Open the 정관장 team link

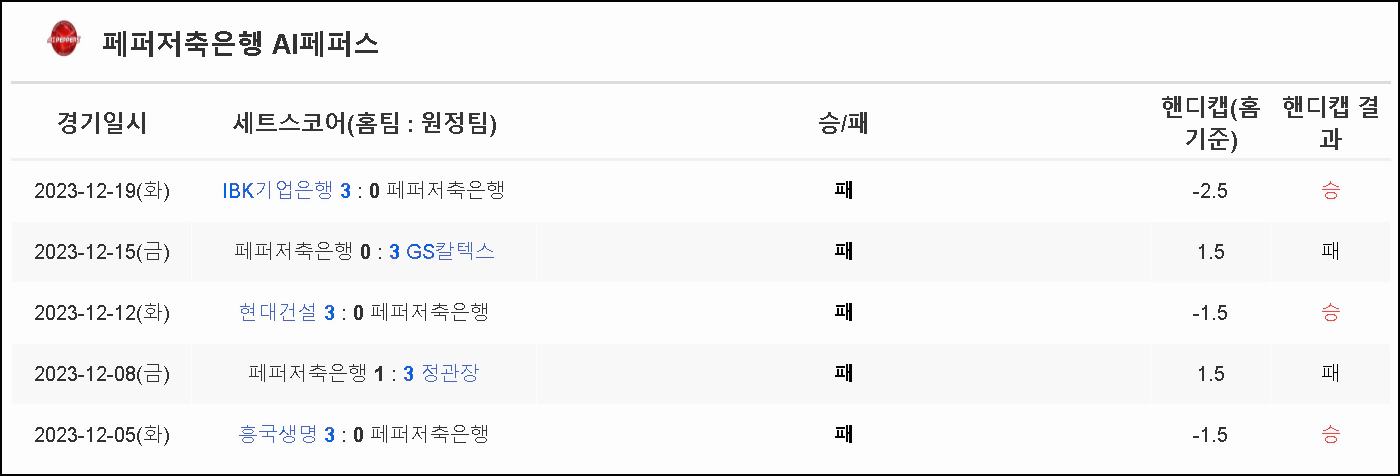coord(449,373)
